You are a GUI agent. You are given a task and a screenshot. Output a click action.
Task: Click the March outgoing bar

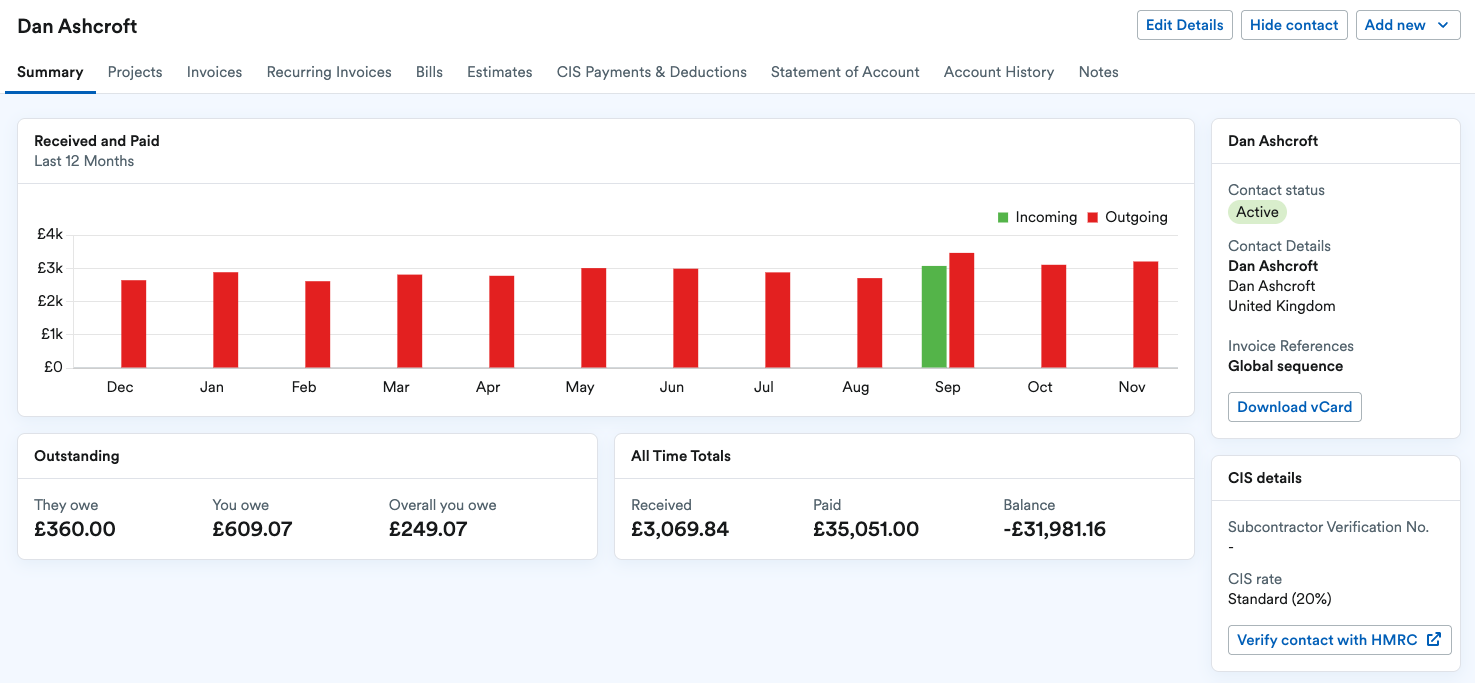click(x=410, y=321)
